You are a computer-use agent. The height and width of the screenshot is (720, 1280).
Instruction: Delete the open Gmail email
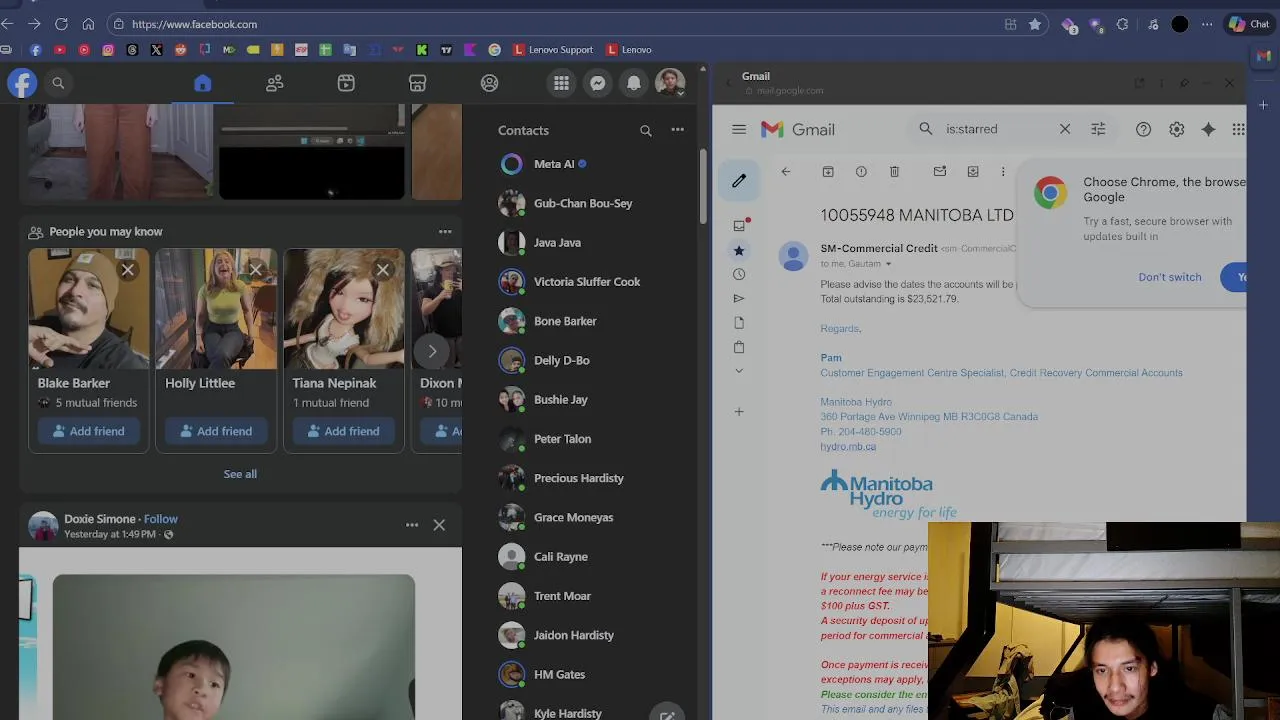click(894, 172)
